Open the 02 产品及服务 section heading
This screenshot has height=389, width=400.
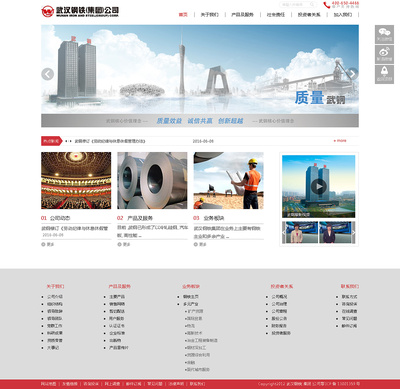pos(135,218)
